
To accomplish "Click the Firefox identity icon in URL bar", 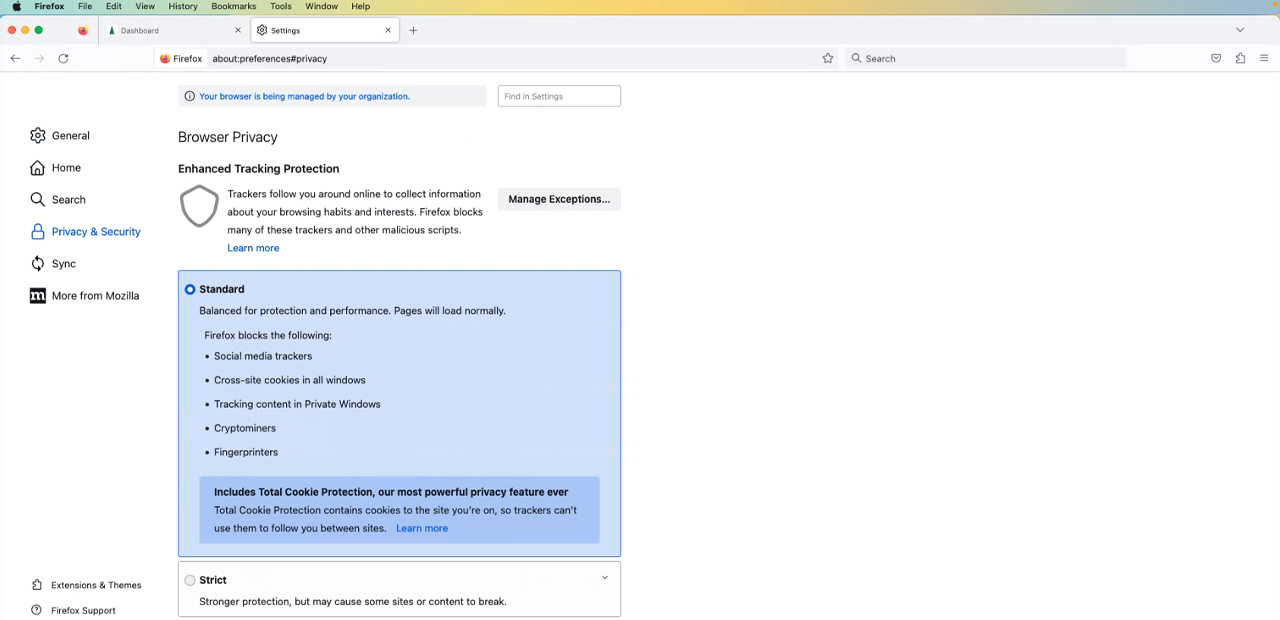I will pos(165,58).
